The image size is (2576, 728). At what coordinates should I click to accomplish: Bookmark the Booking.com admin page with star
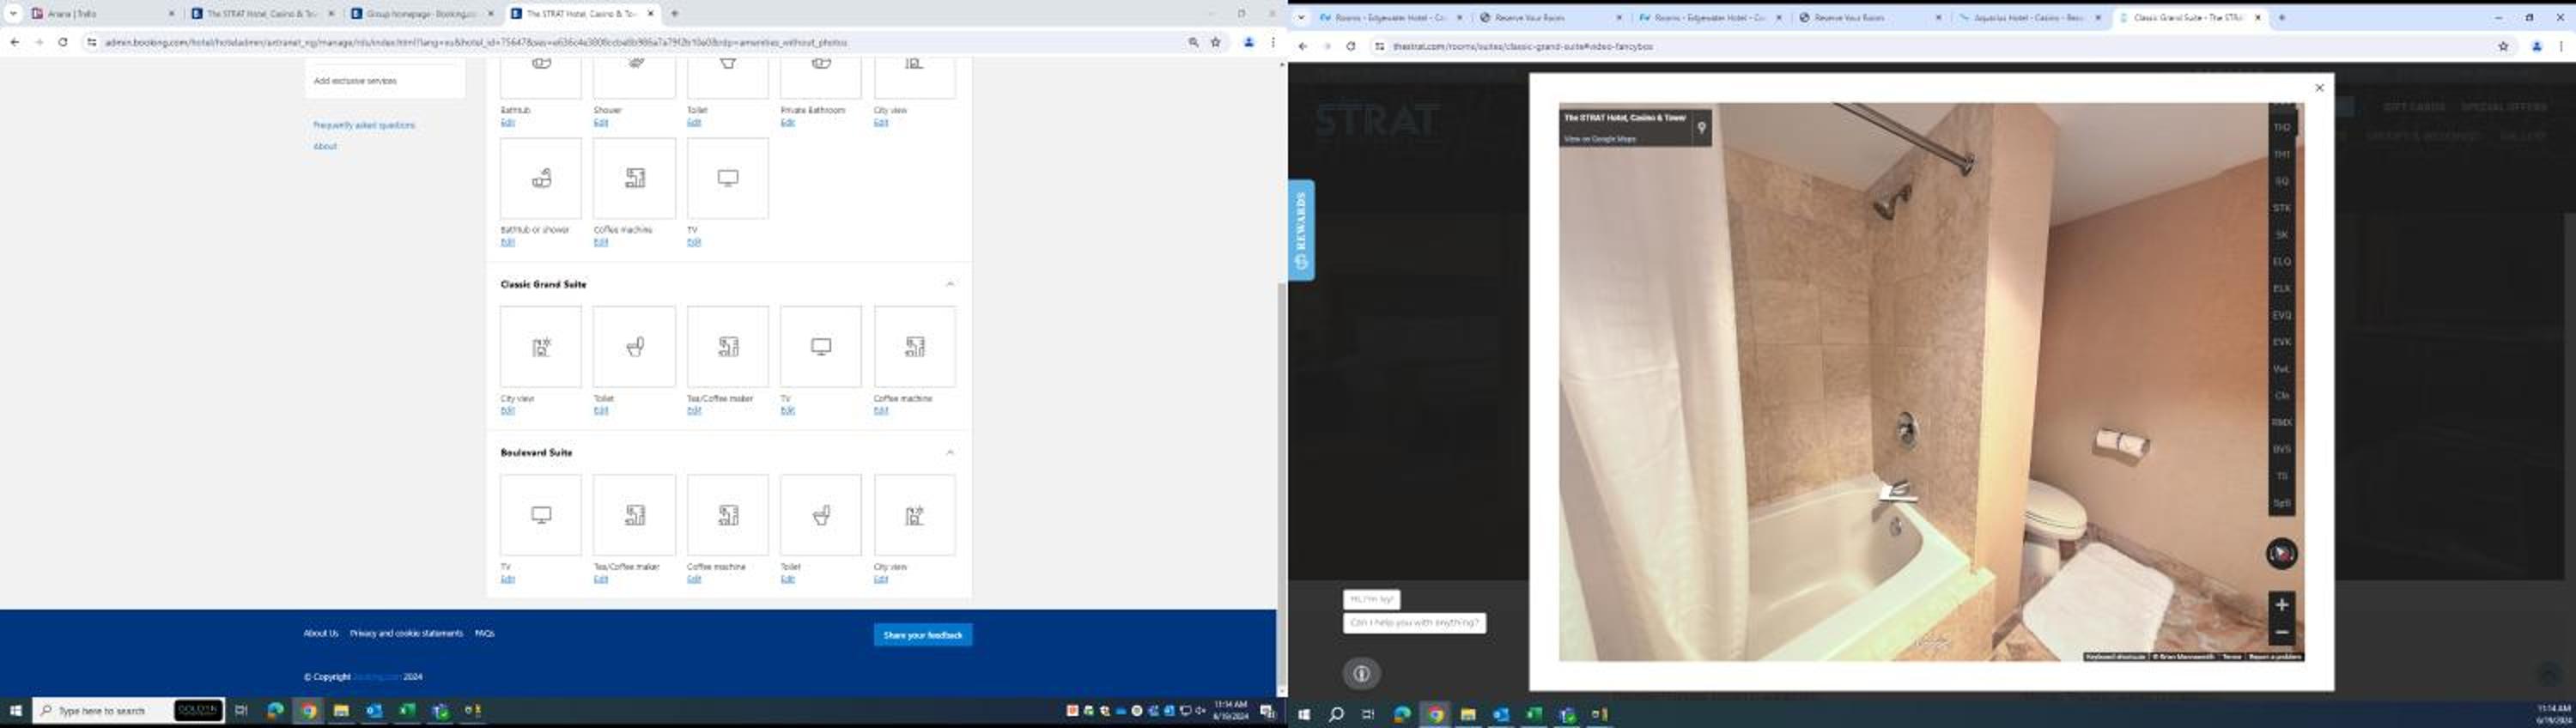point(1216,42)
